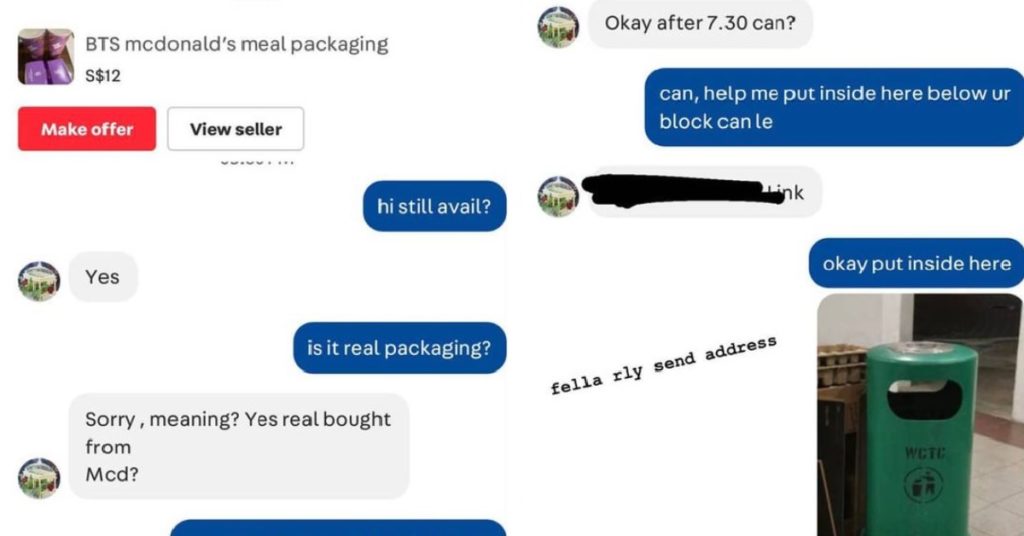Image resolution: width=1024 pixels, height=536 pixels.
Task: Open the BTS meal packaging listing thumbnail
Action: coord(46,57)
